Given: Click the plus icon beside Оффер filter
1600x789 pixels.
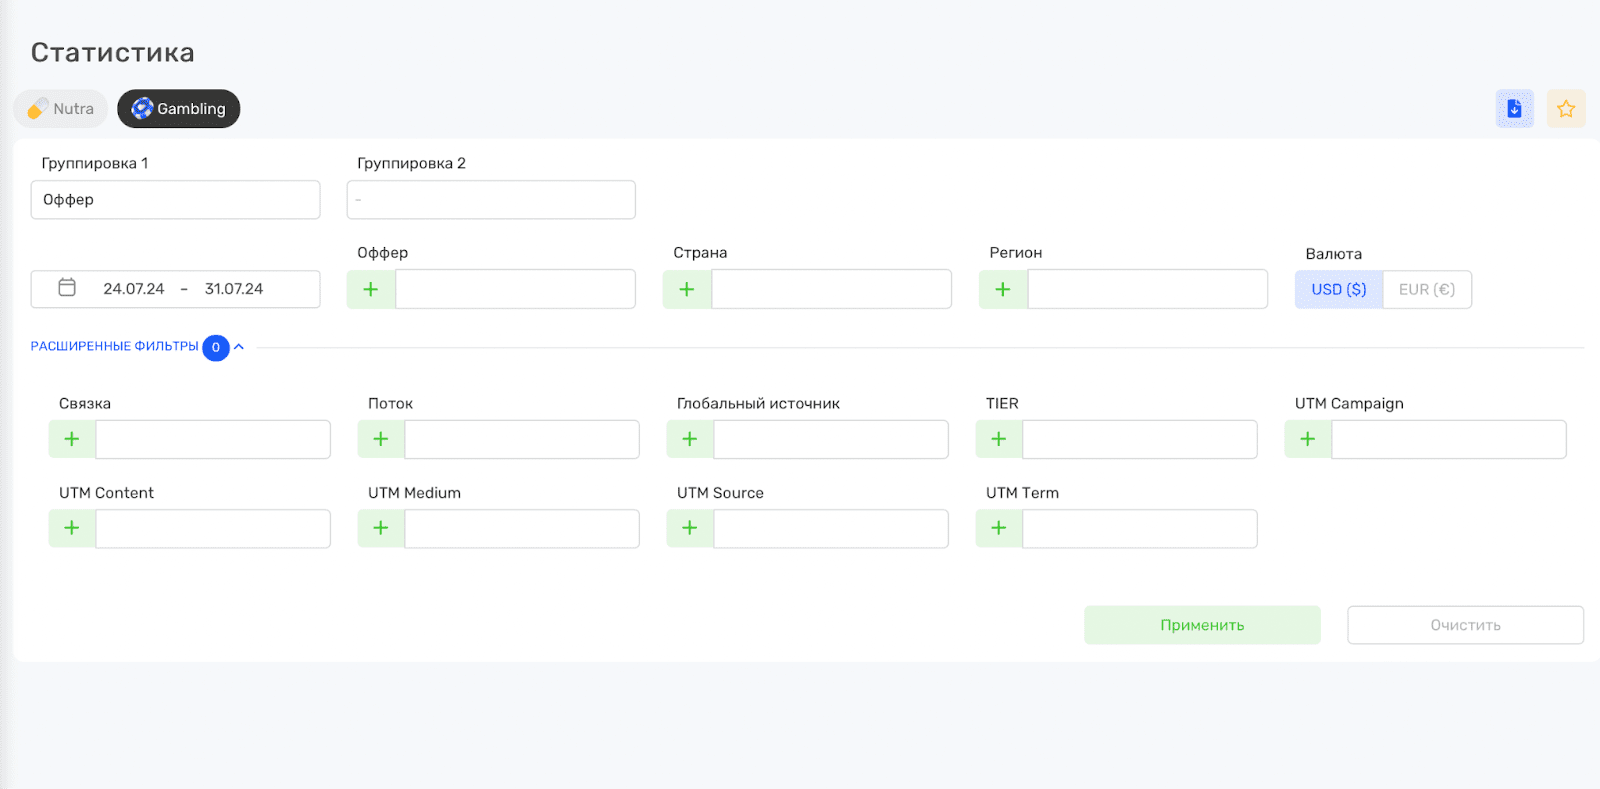Looking at the screenshot, I should (371, 289).
